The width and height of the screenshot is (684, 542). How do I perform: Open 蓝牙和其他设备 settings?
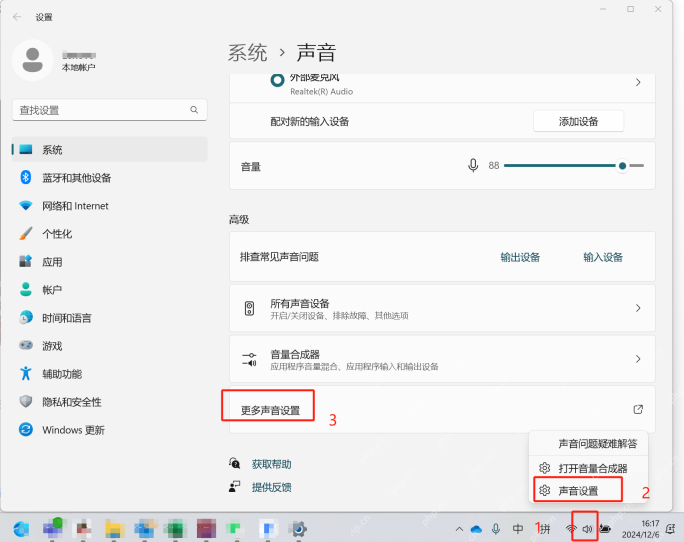pos(109,178)
